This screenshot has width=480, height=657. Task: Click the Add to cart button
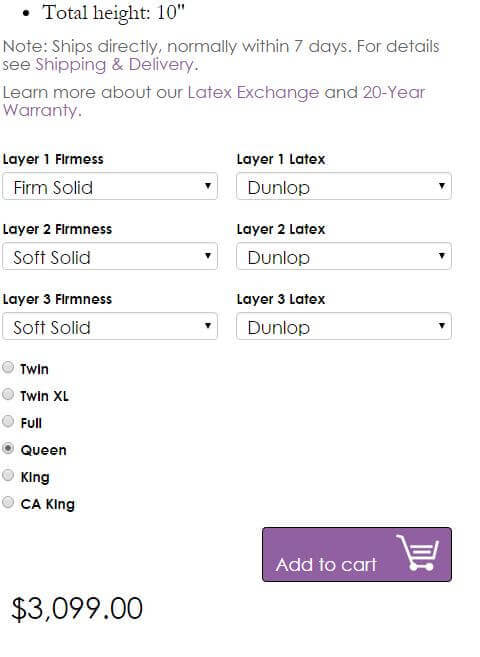click(x=357, y=554)
